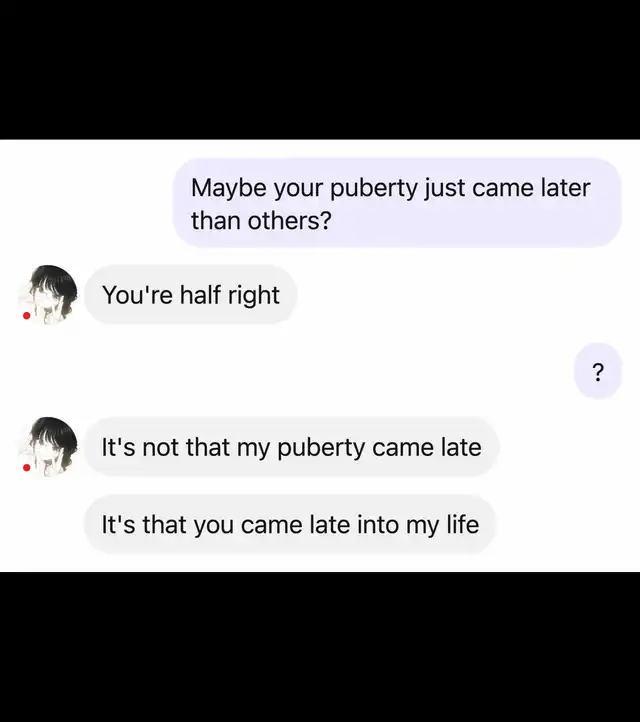Click the words "than others?" in sent message

(x=261, y=221)
